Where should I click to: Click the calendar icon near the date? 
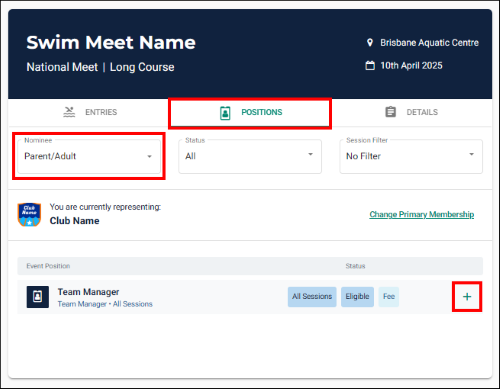click(x=370, y=65)
